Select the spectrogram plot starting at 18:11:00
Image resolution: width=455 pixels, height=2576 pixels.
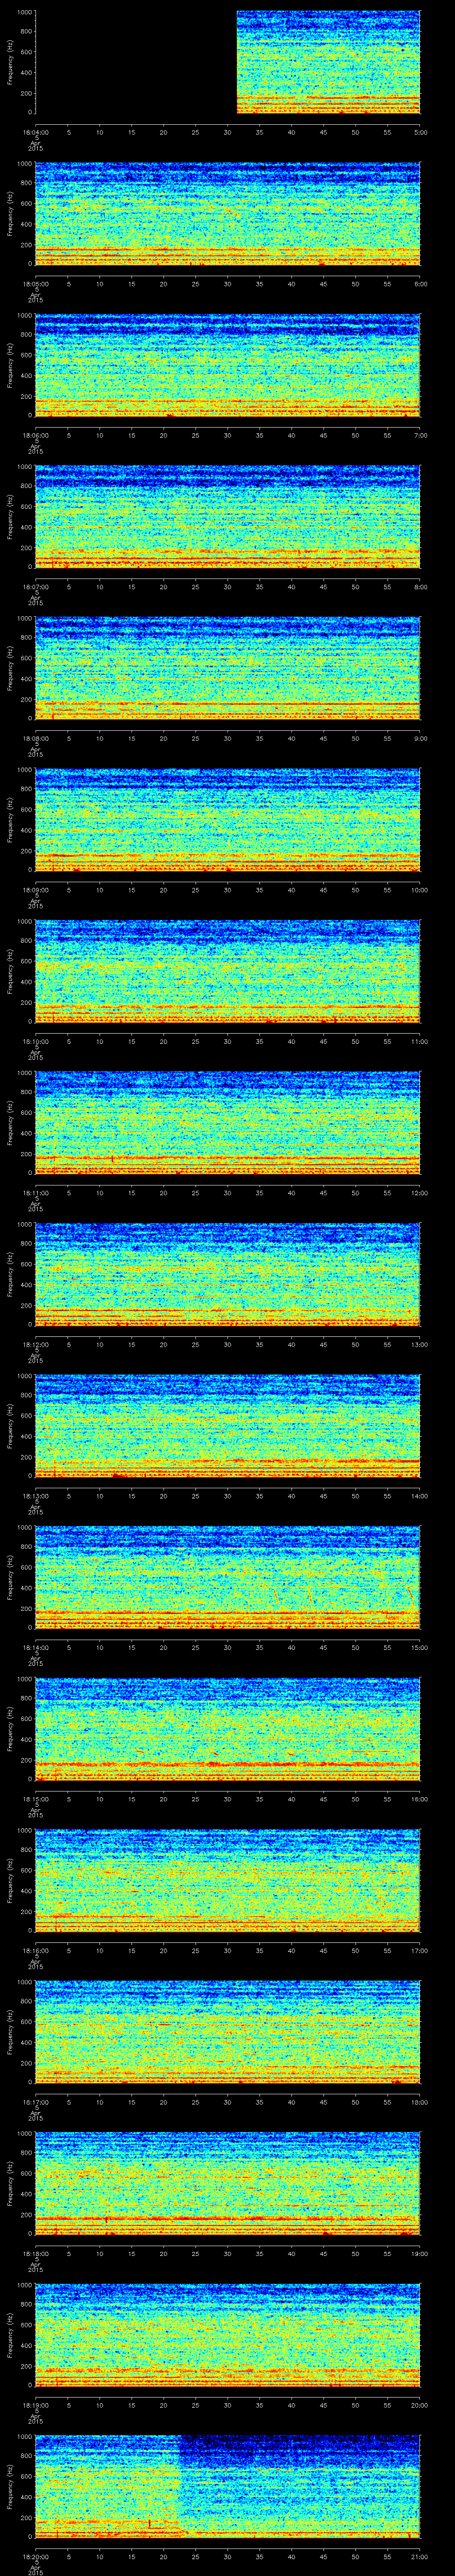click(228, 1123)
